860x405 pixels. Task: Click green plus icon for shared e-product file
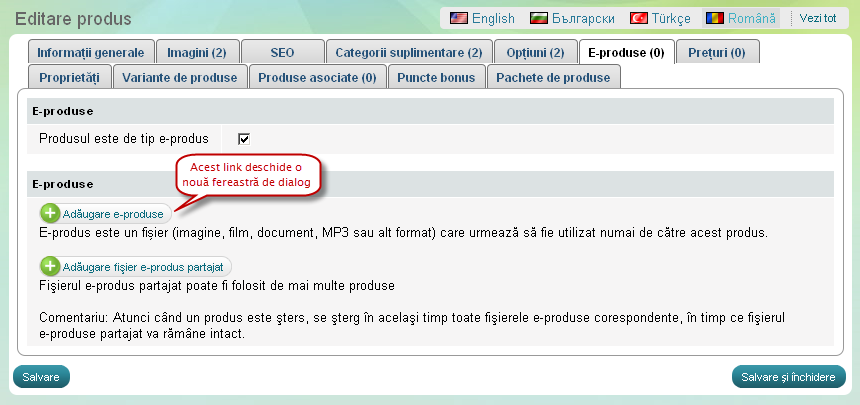click(x=50, y=266)
